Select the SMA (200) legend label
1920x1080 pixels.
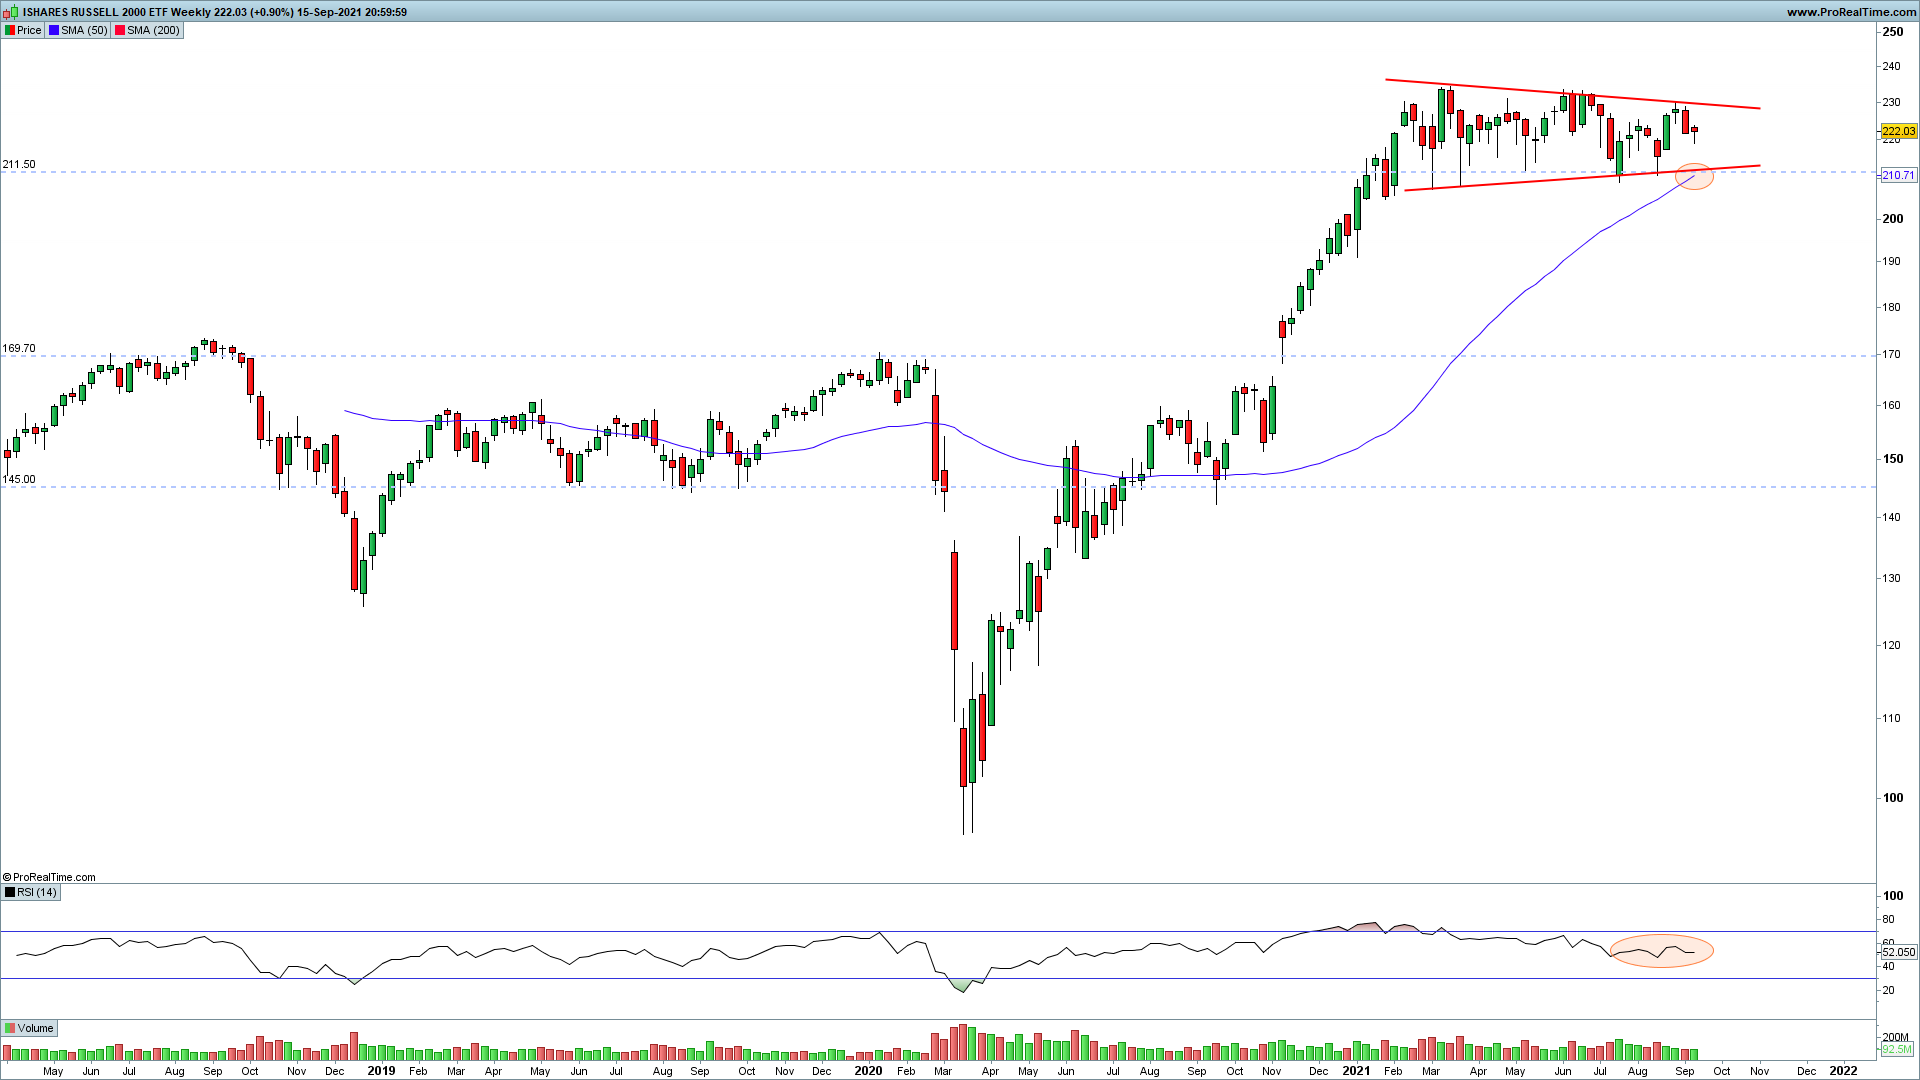[153, 30]
